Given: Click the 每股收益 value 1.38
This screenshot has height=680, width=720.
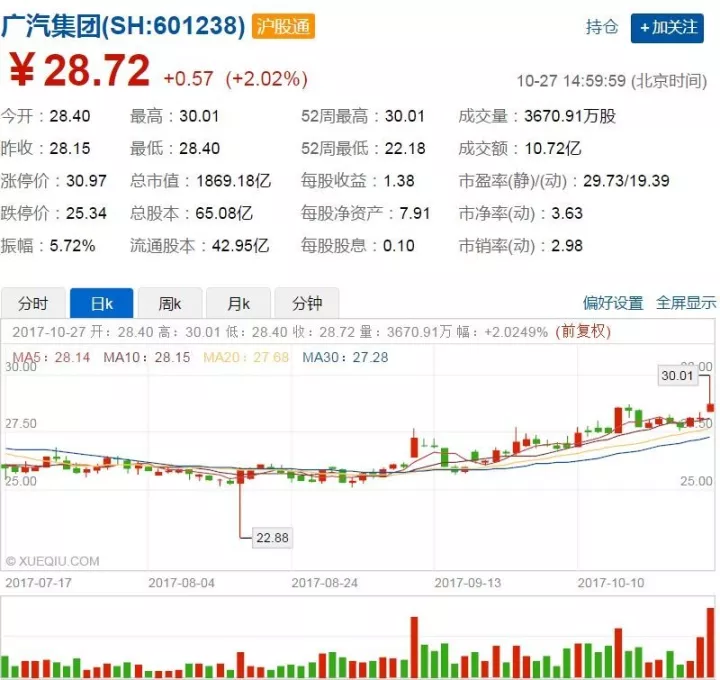Looking at the screenshot, I should [399, 181].
